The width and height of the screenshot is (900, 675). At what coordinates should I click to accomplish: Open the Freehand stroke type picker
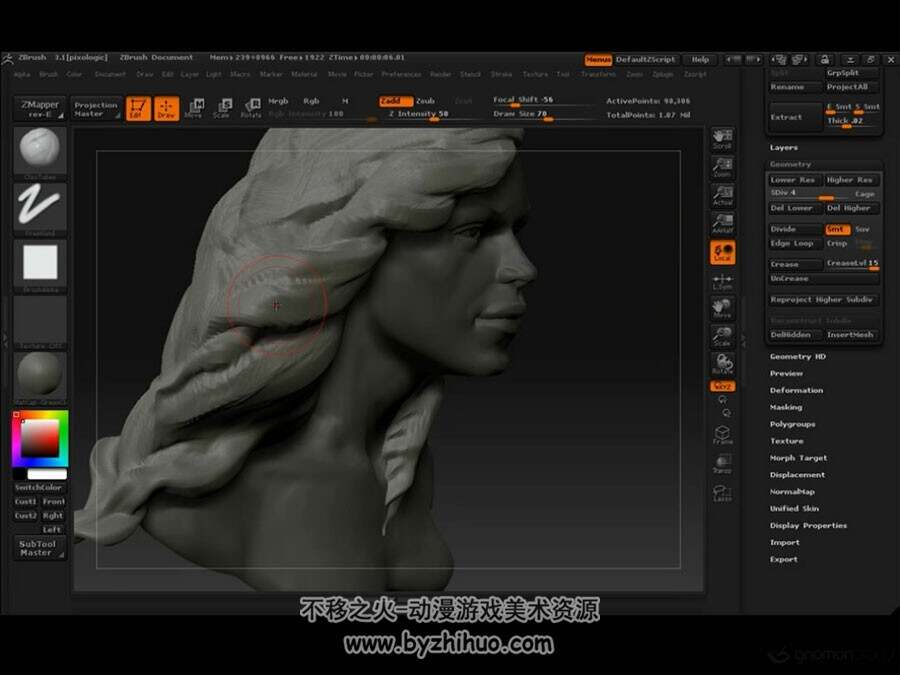click(x=40, y=206)
